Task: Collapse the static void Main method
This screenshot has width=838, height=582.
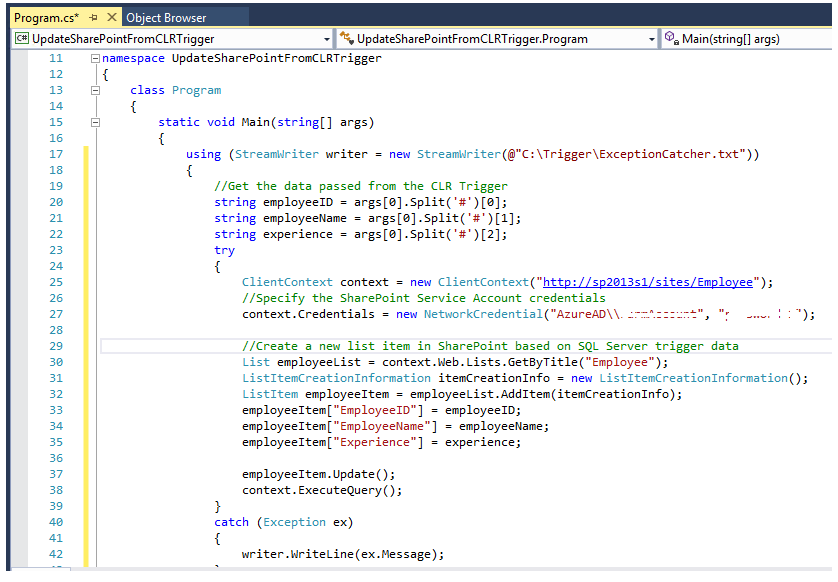Action: (95, 122)
